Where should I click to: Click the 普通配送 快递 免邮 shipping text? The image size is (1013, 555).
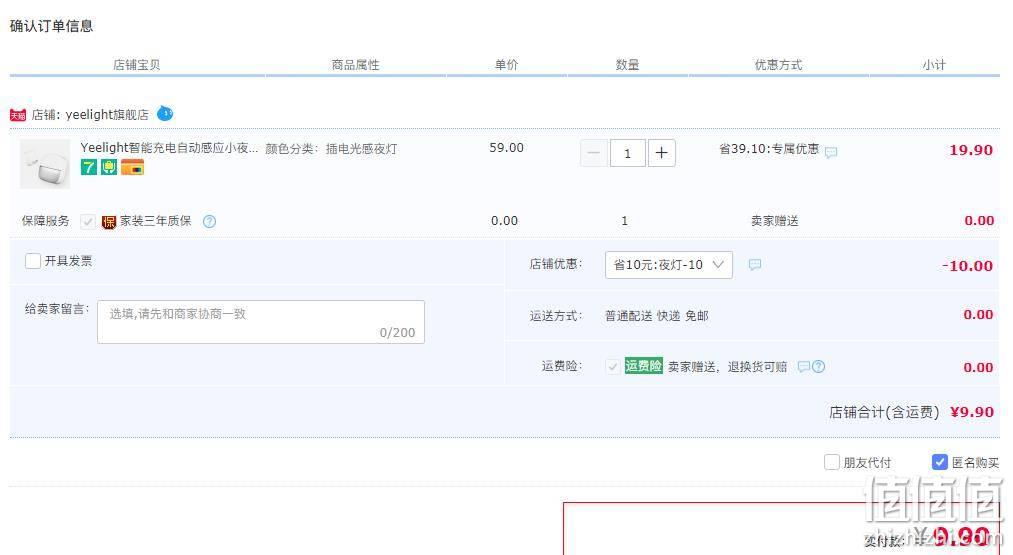[x=657, y=316]
